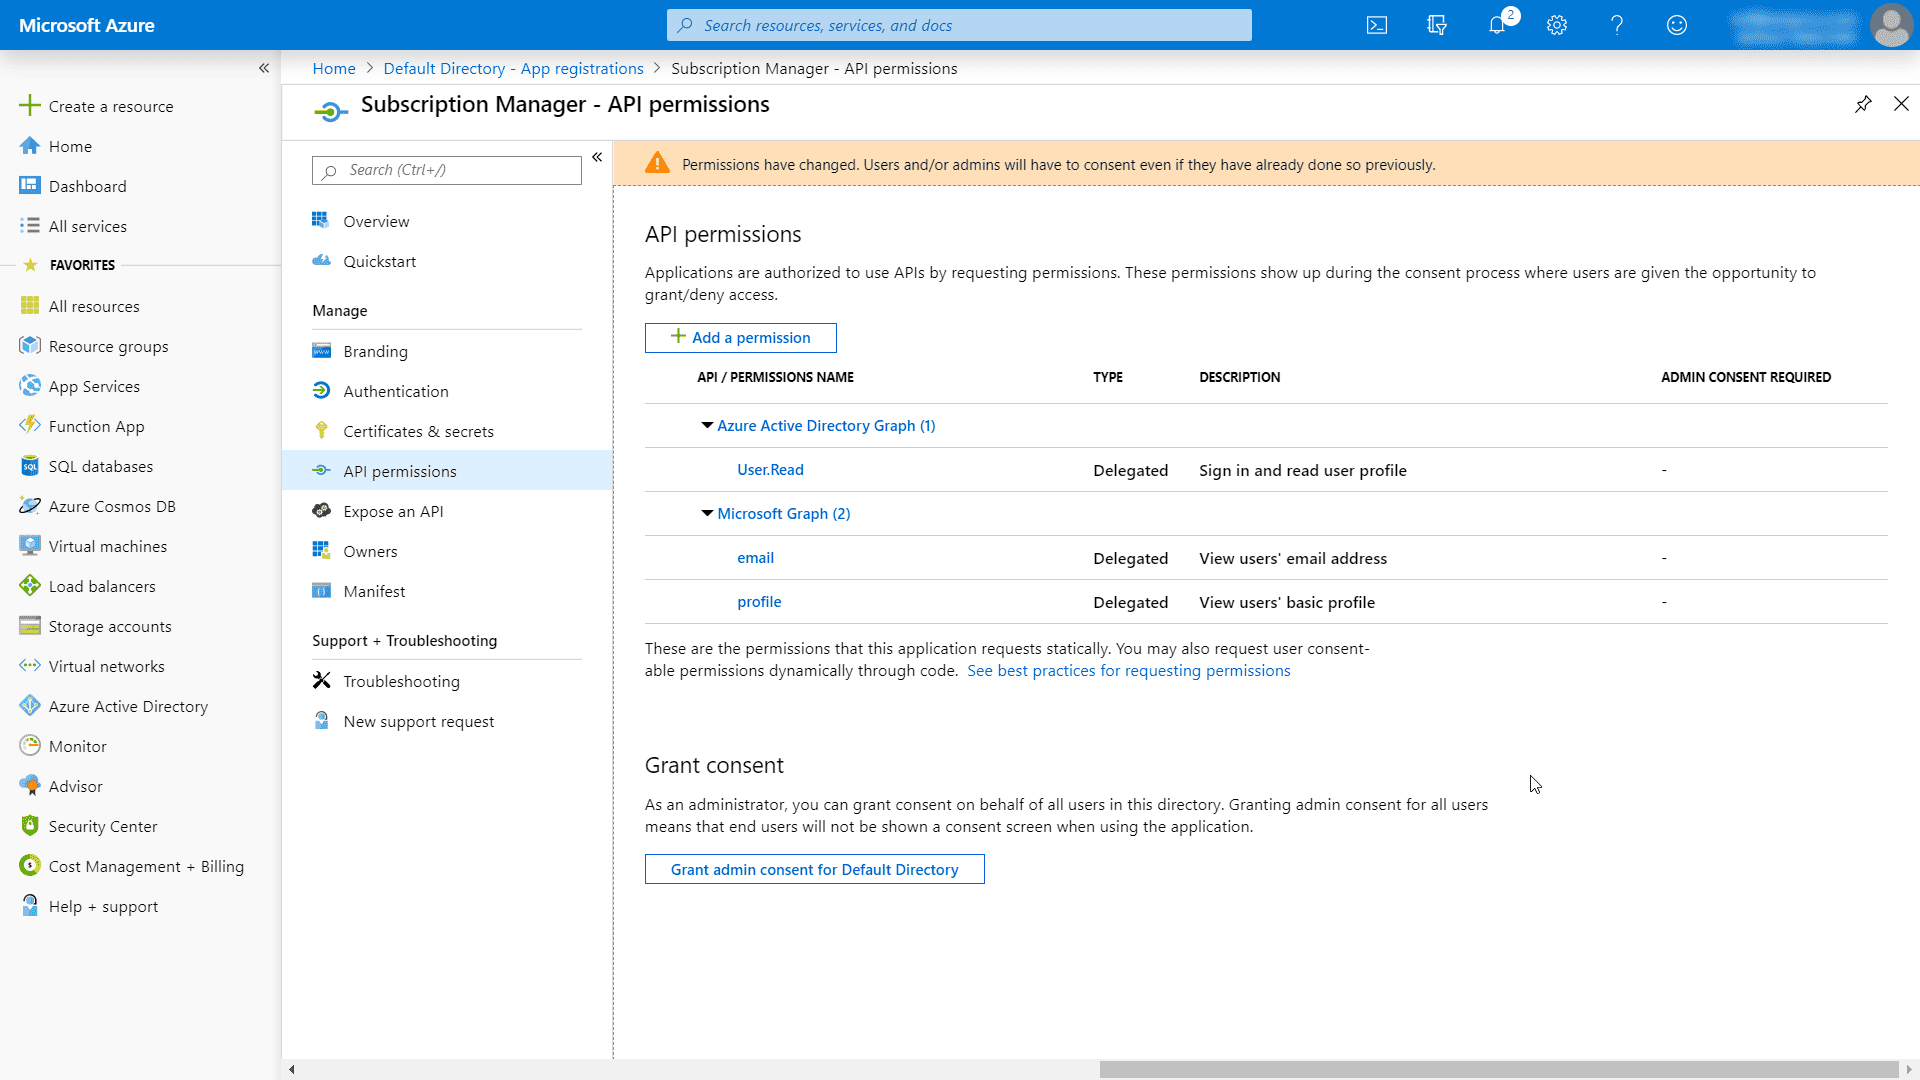Grant admin consent for Default Directory
The image size is (1920, 1080).
[x=814, y=869]
